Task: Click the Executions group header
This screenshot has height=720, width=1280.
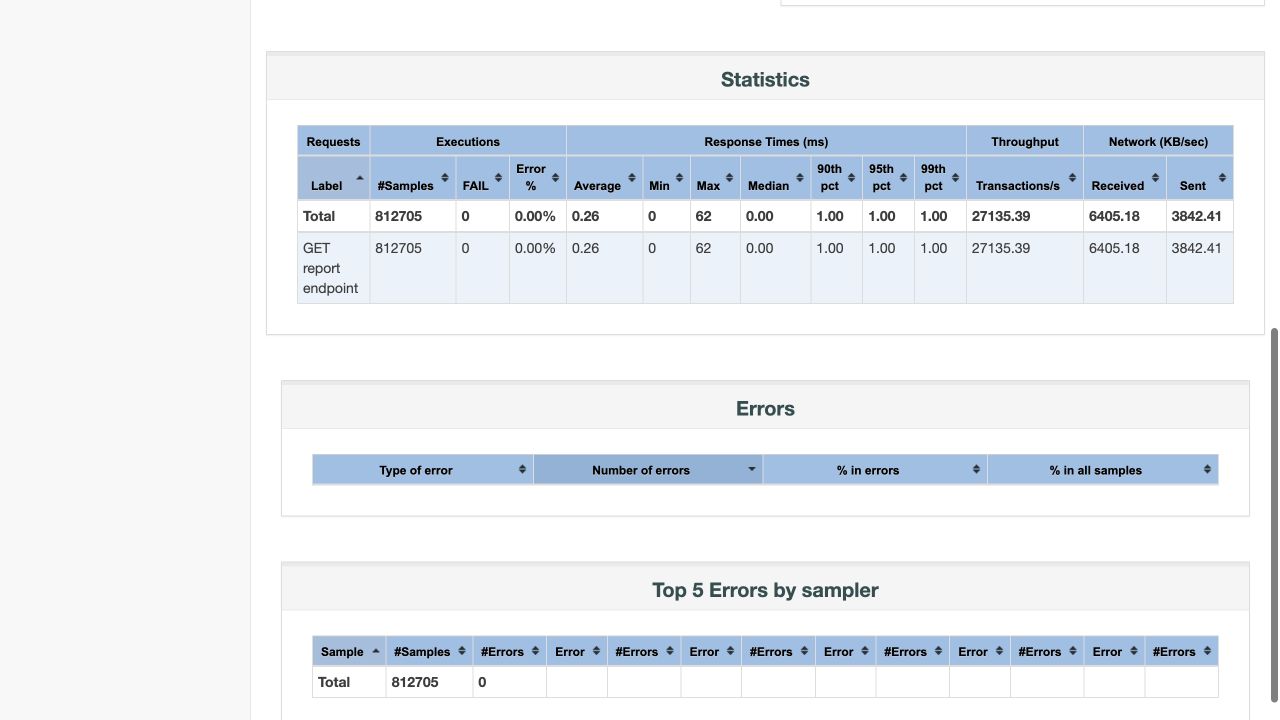Action: pos(468,141)
